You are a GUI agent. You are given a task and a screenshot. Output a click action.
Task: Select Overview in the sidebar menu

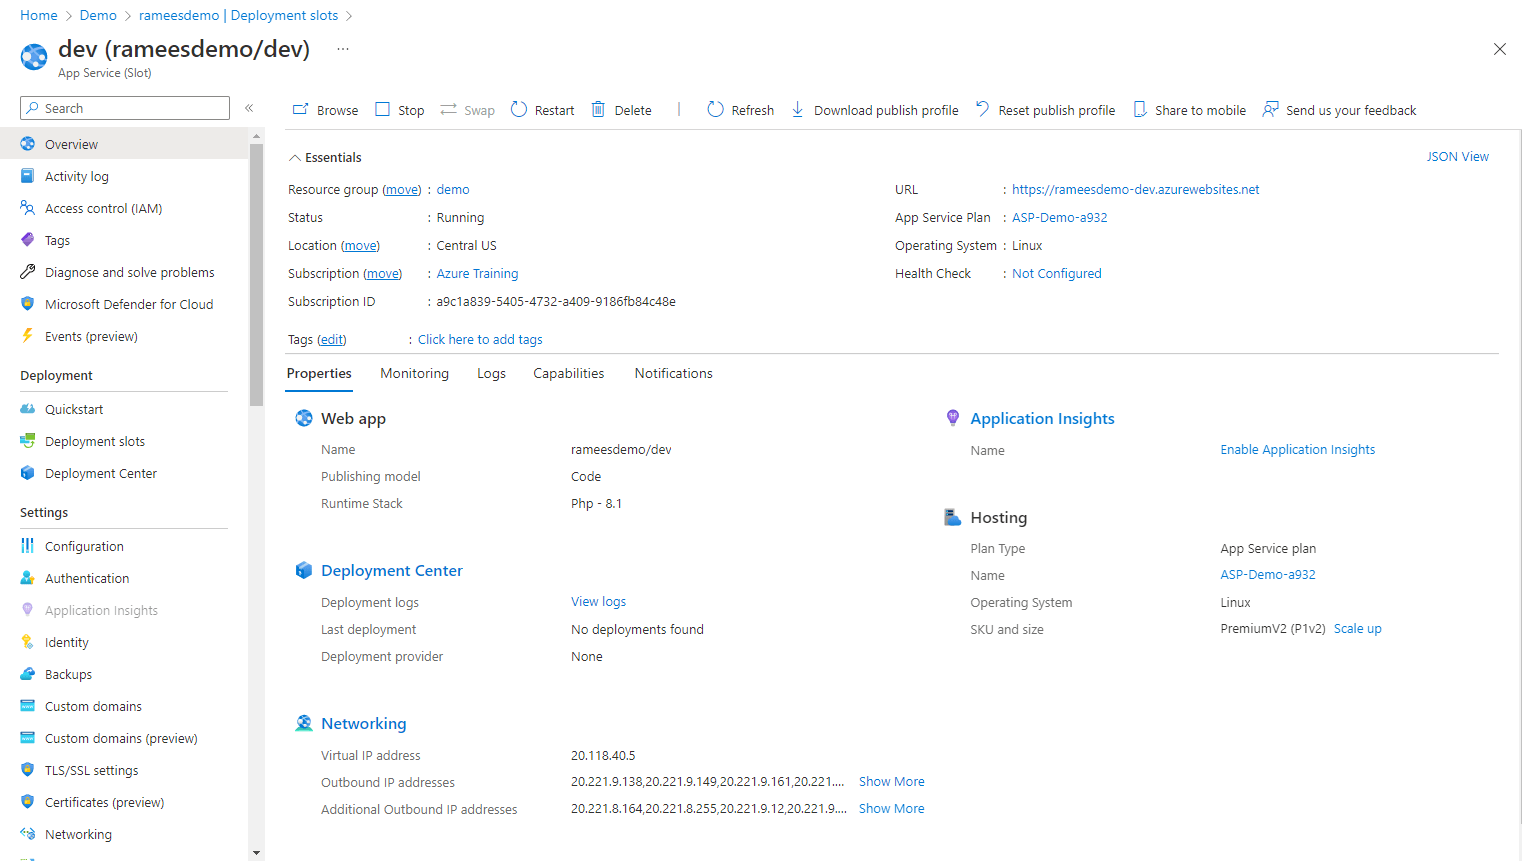click(x=124, y=144)
